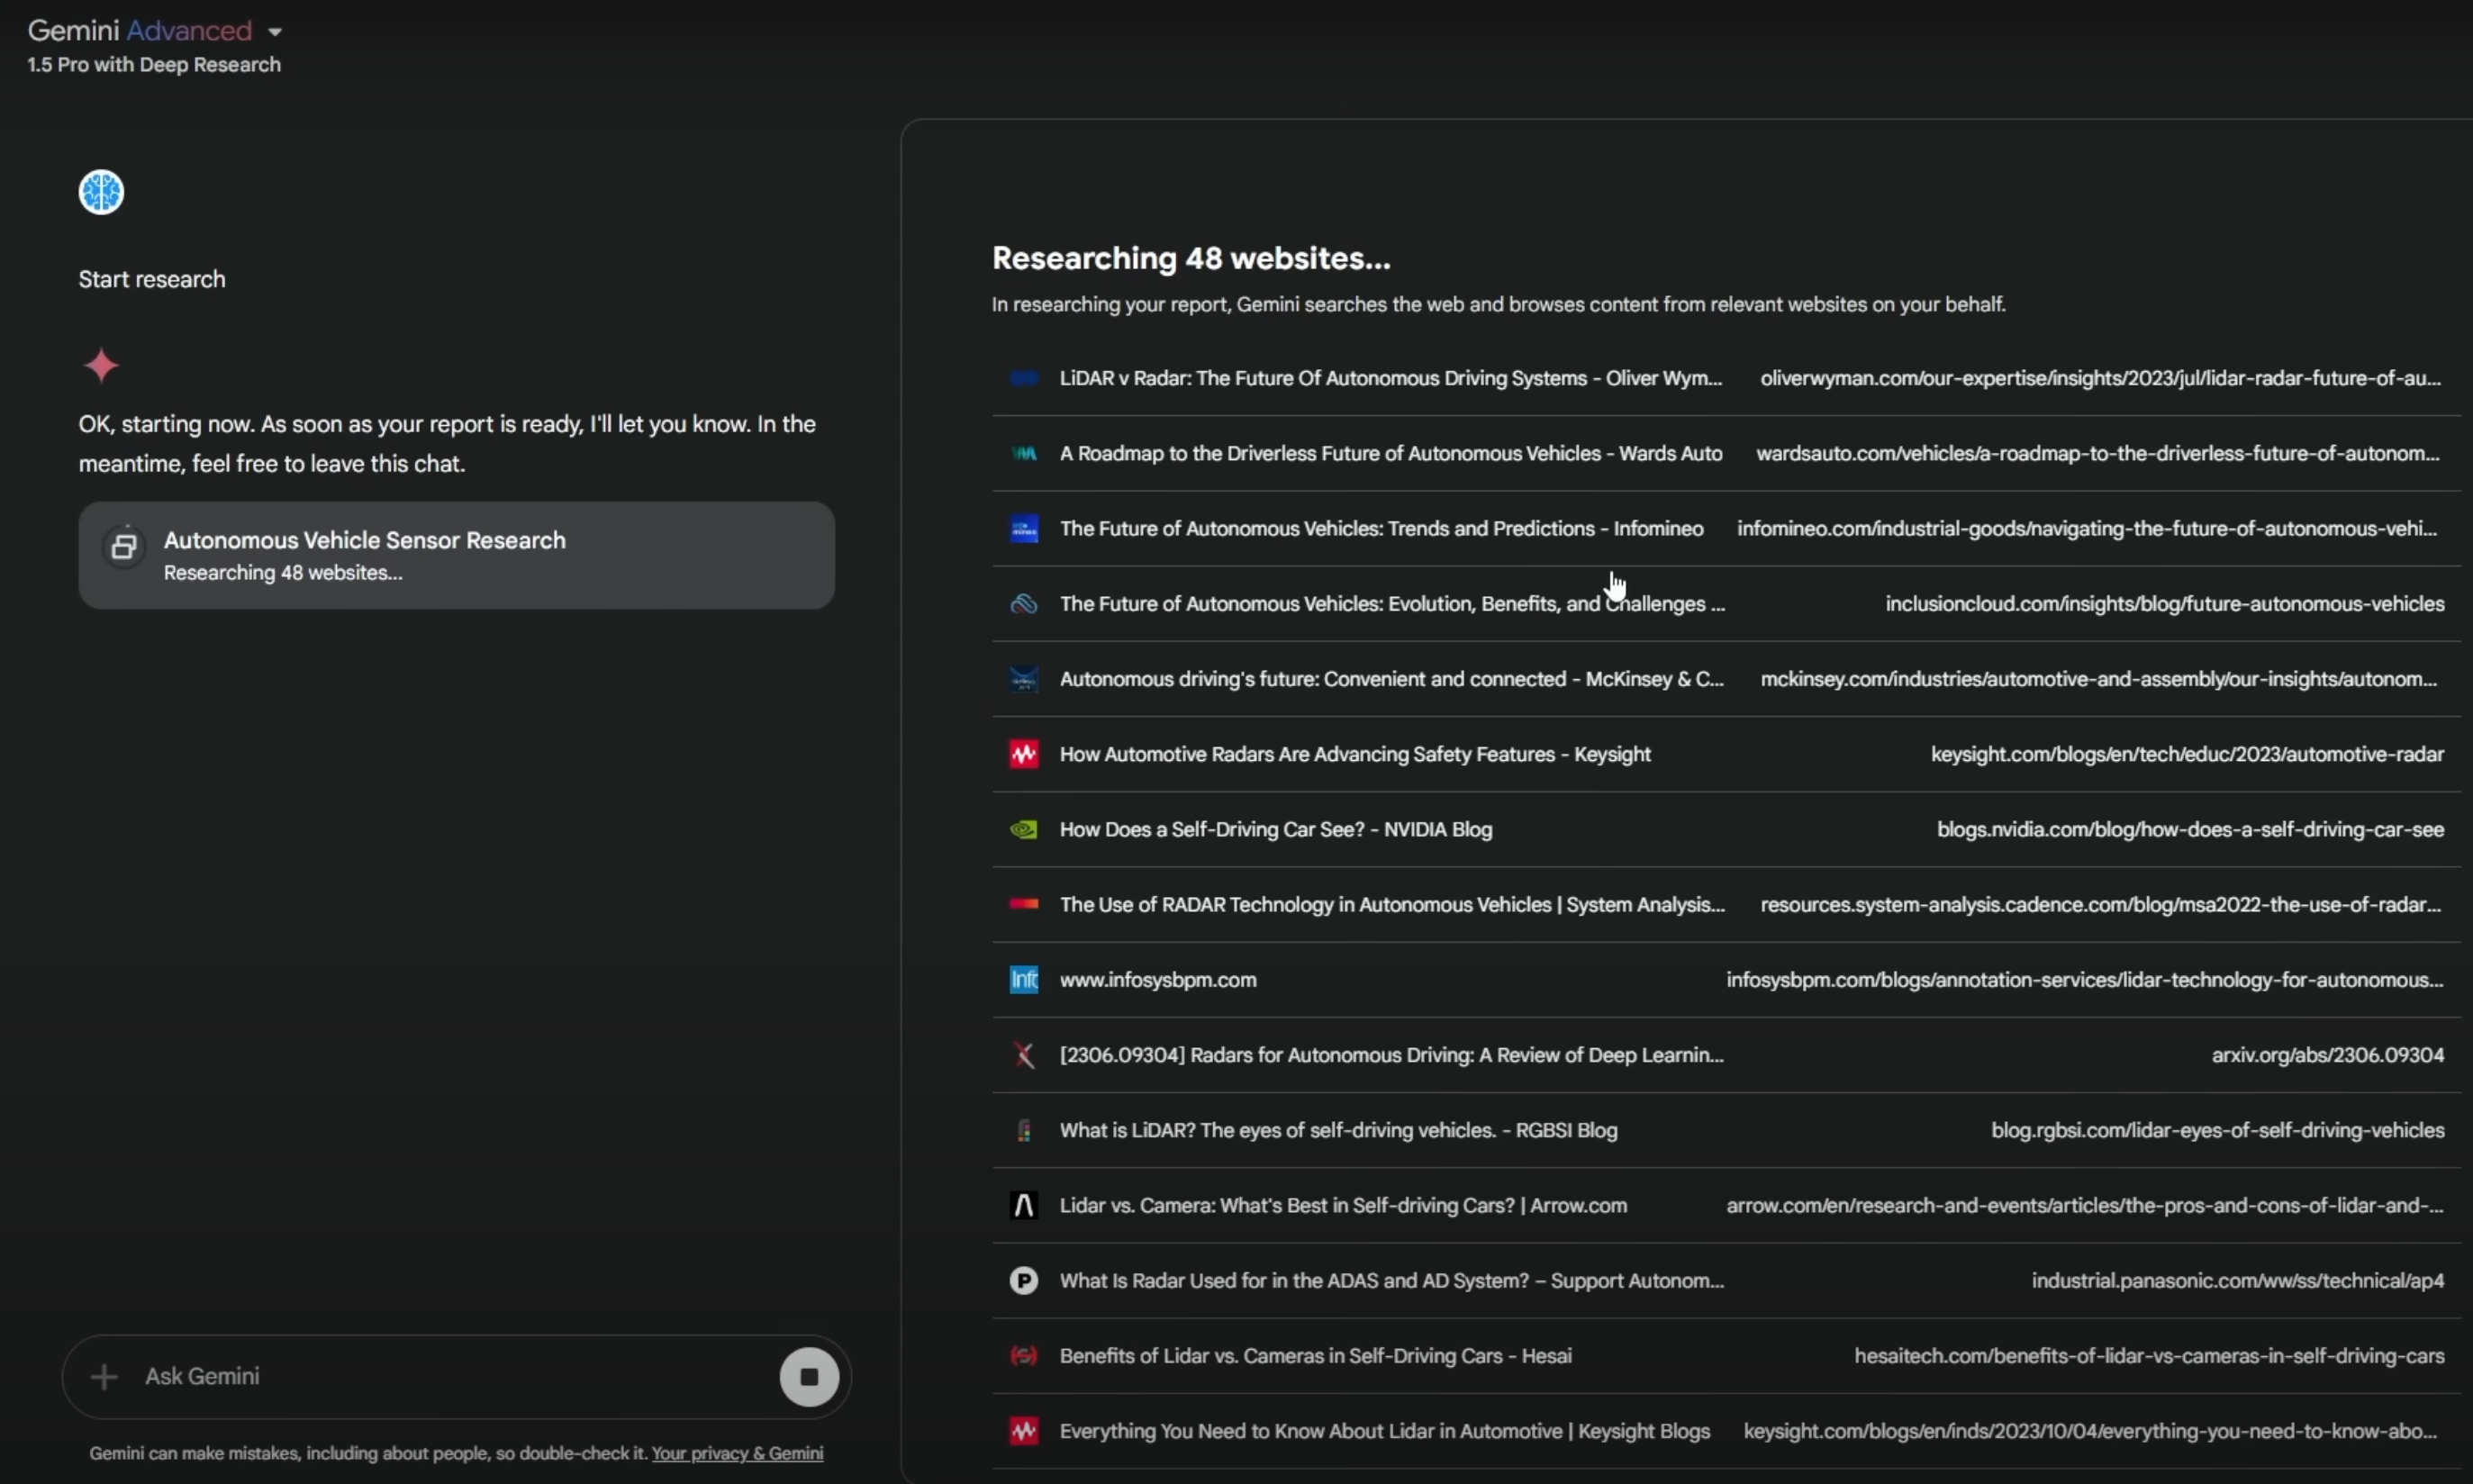Click the stop research button

pos(809,1376)
